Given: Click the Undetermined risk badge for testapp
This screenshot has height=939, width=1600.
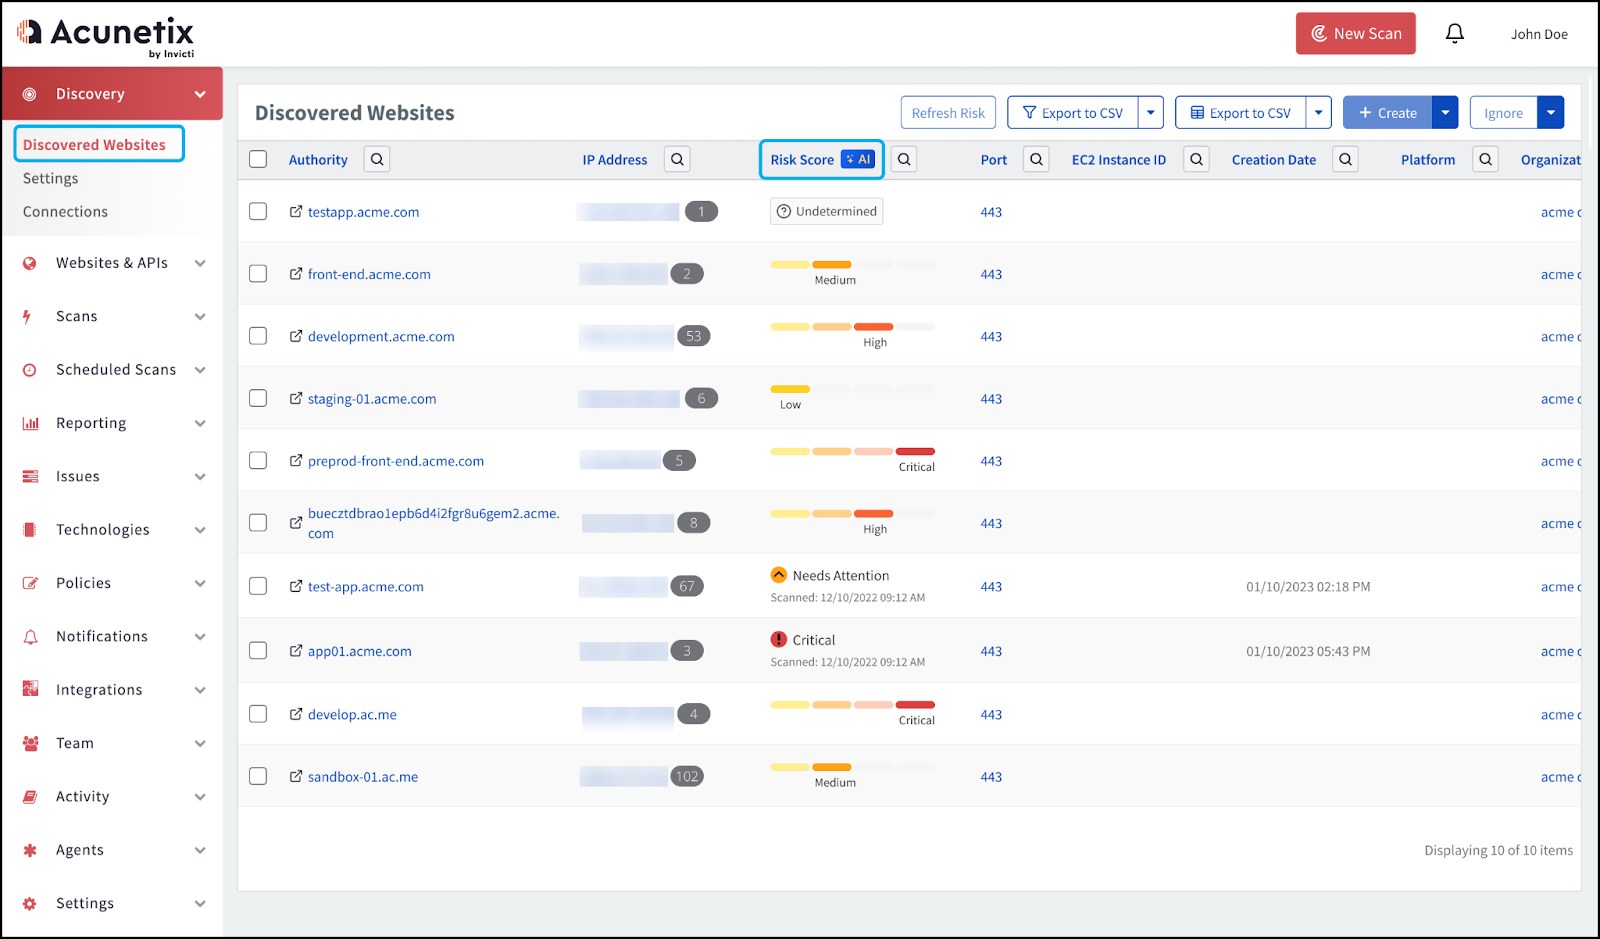Looking at the screenshot, I should (x=827, y=211).
